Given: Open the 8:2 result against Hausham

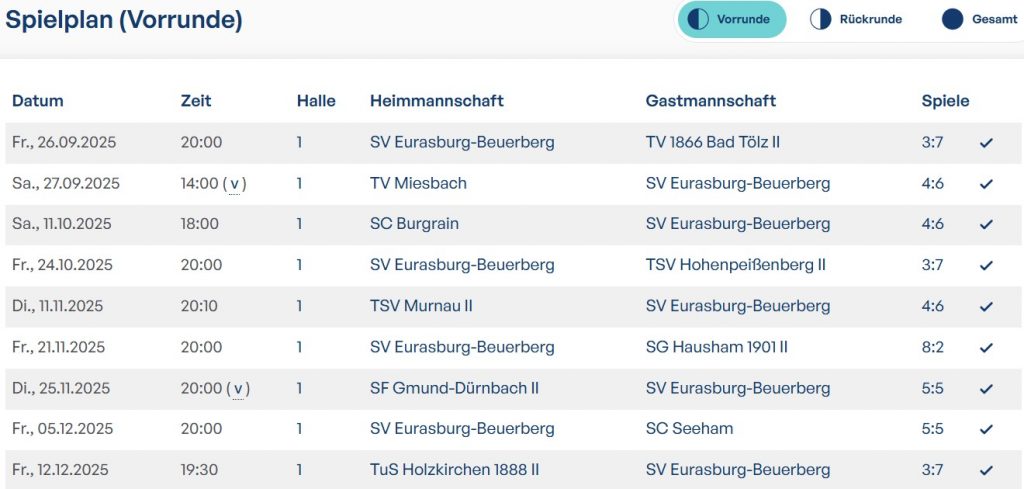Looking at the screenshot, I should click(932, 347).
